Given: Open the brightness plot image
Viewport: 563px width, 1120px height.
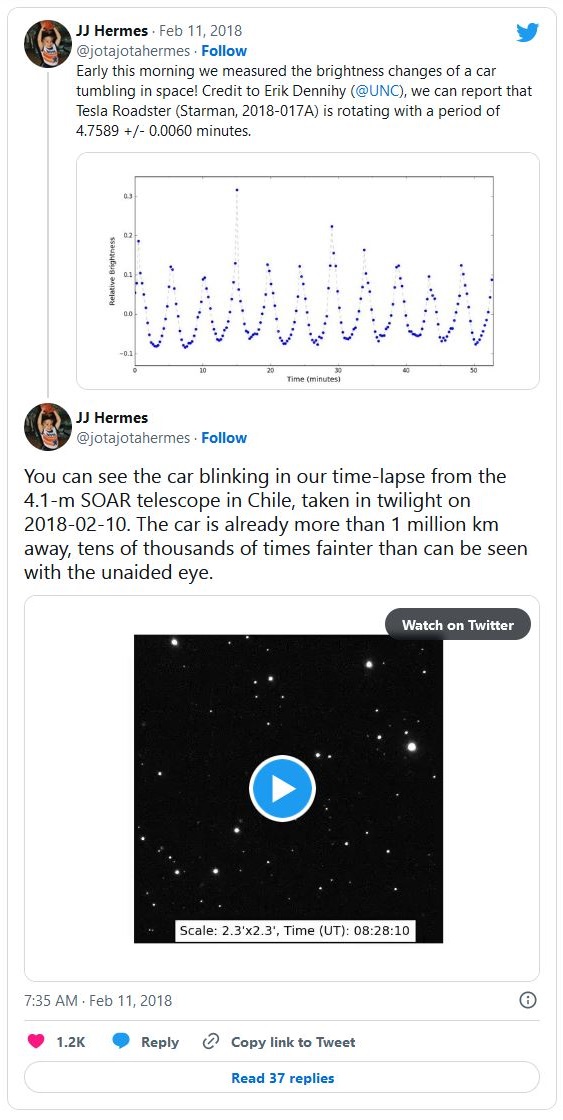Looking at the screenshot, I should [307, 271].
